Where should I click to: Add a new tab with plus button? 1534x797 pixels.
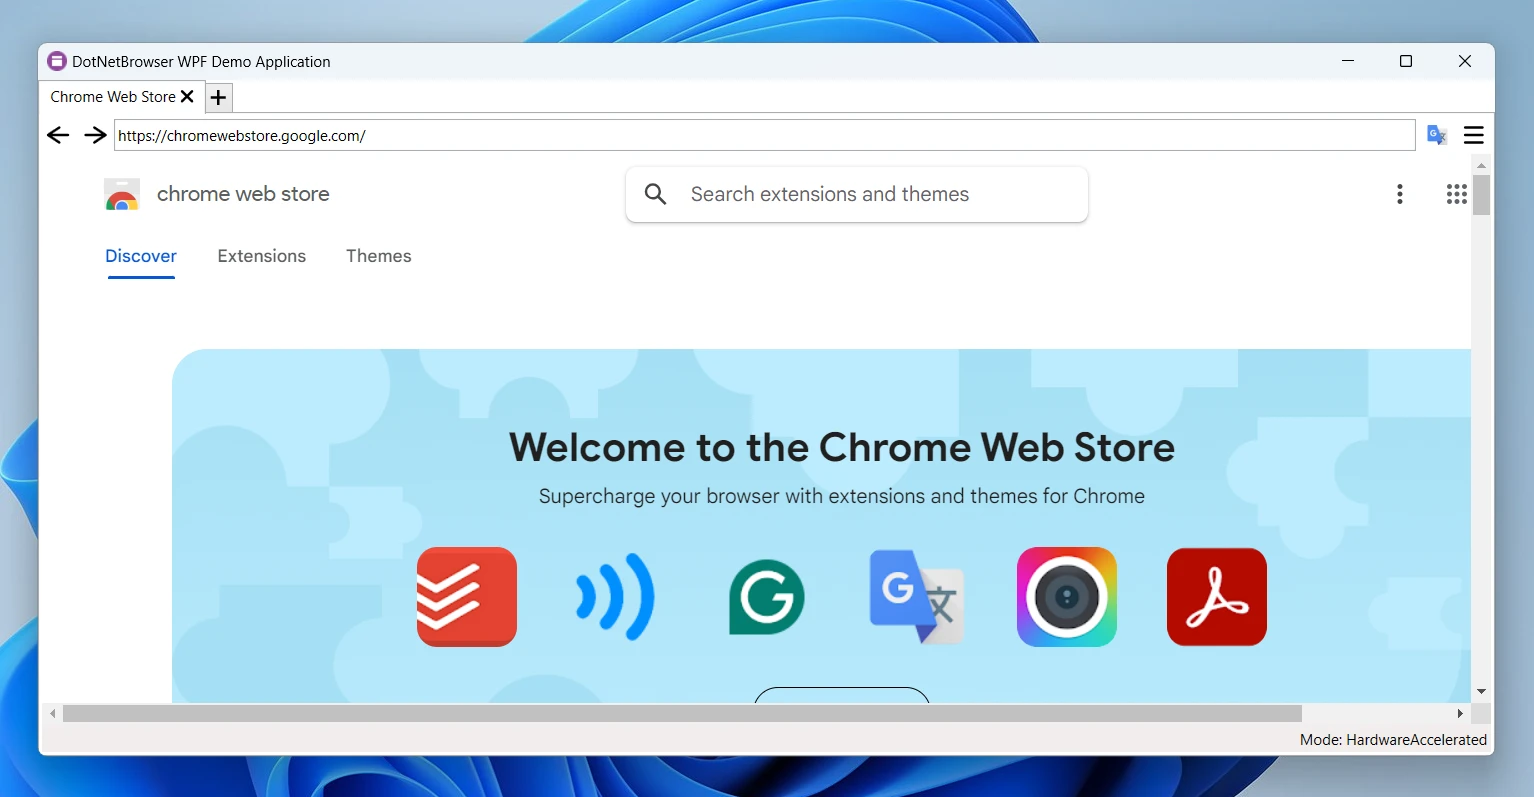219,97
